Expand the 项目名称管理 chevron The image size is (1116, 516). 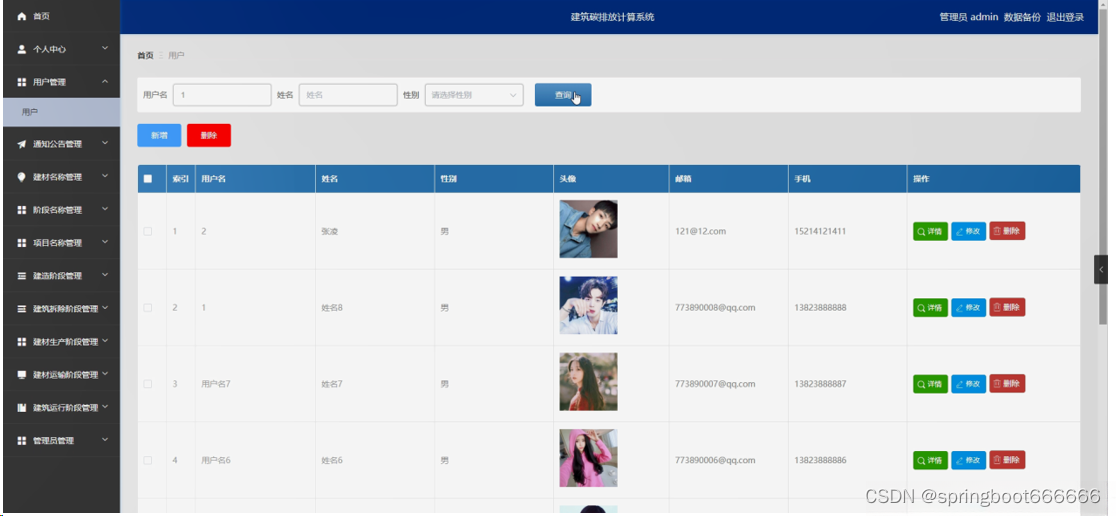pyautogui.click(x=105, y=242)
